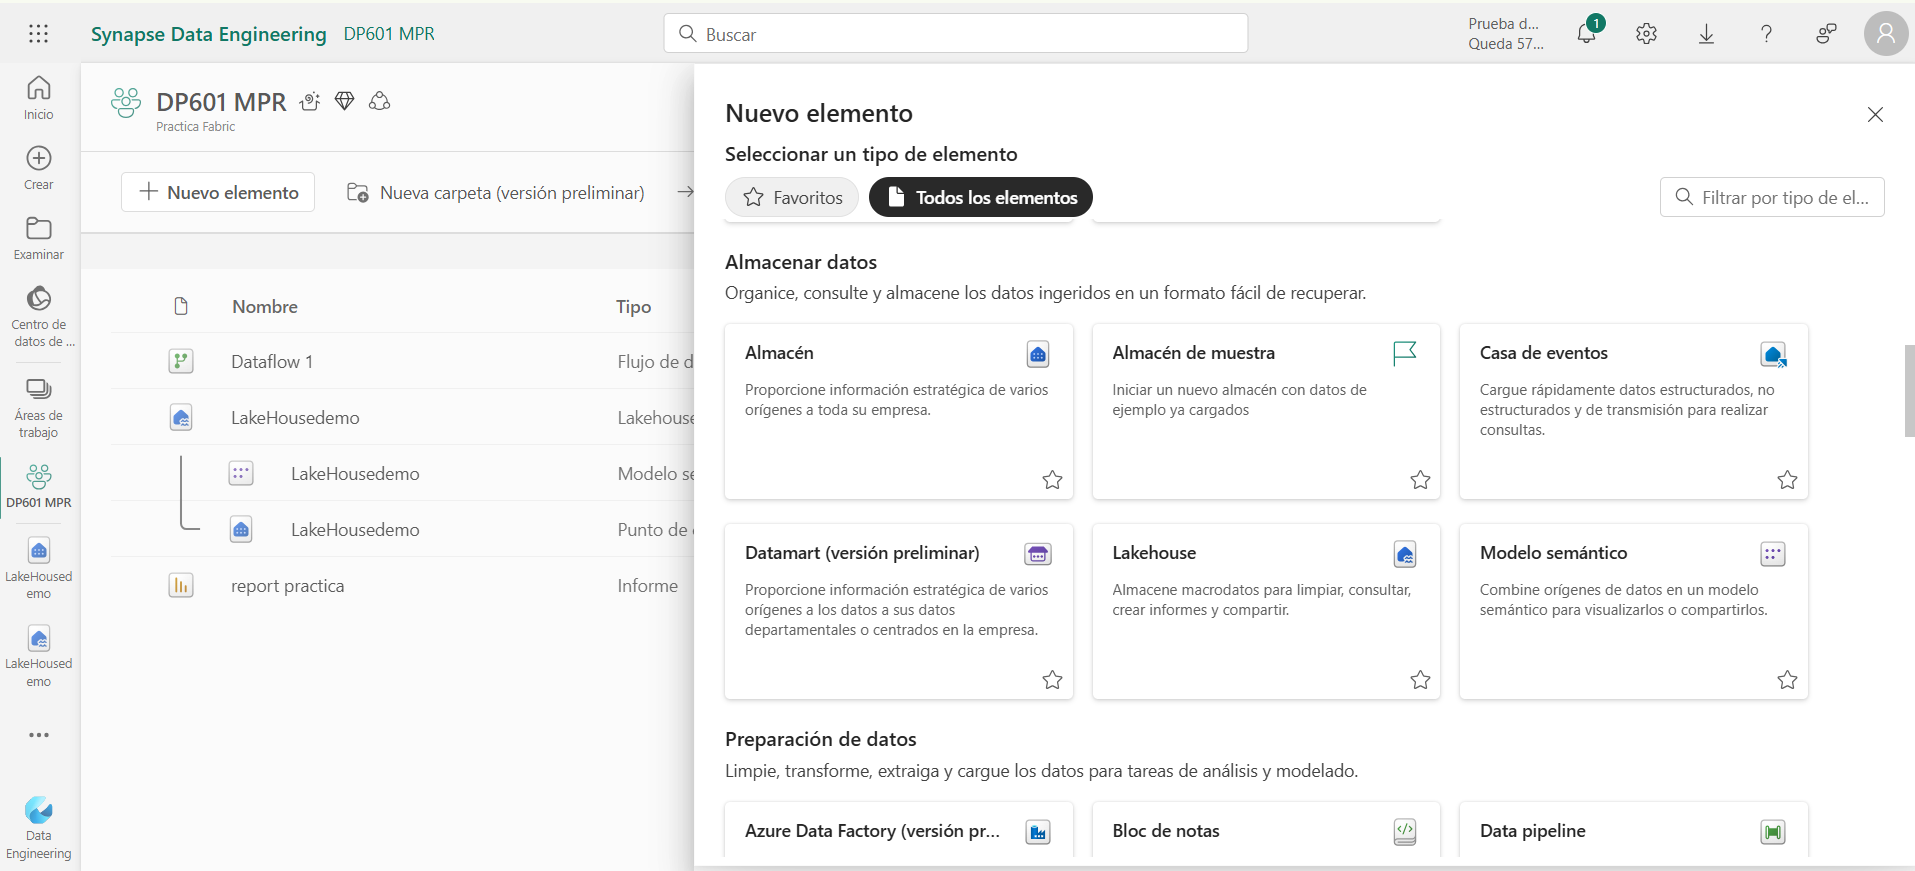1915x871 pixels.
Task: Go to Inicio in the sidebar
Action: (39, 98)
